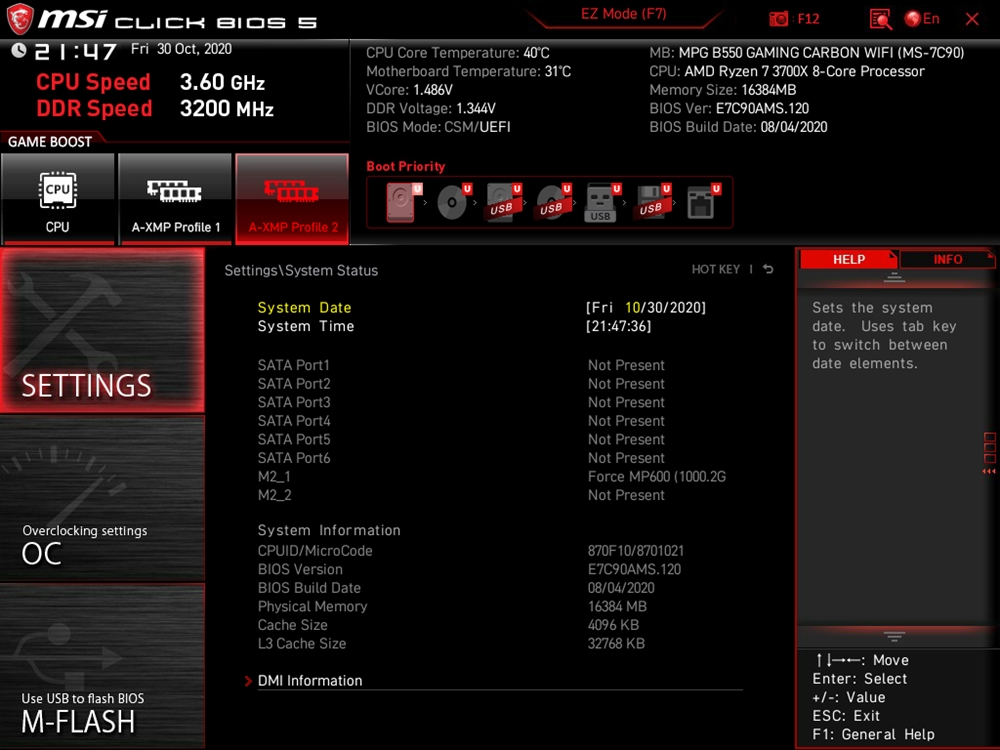Open the HOT KEY list
This screenshot has width=1000, height=750.
[716, 269]
